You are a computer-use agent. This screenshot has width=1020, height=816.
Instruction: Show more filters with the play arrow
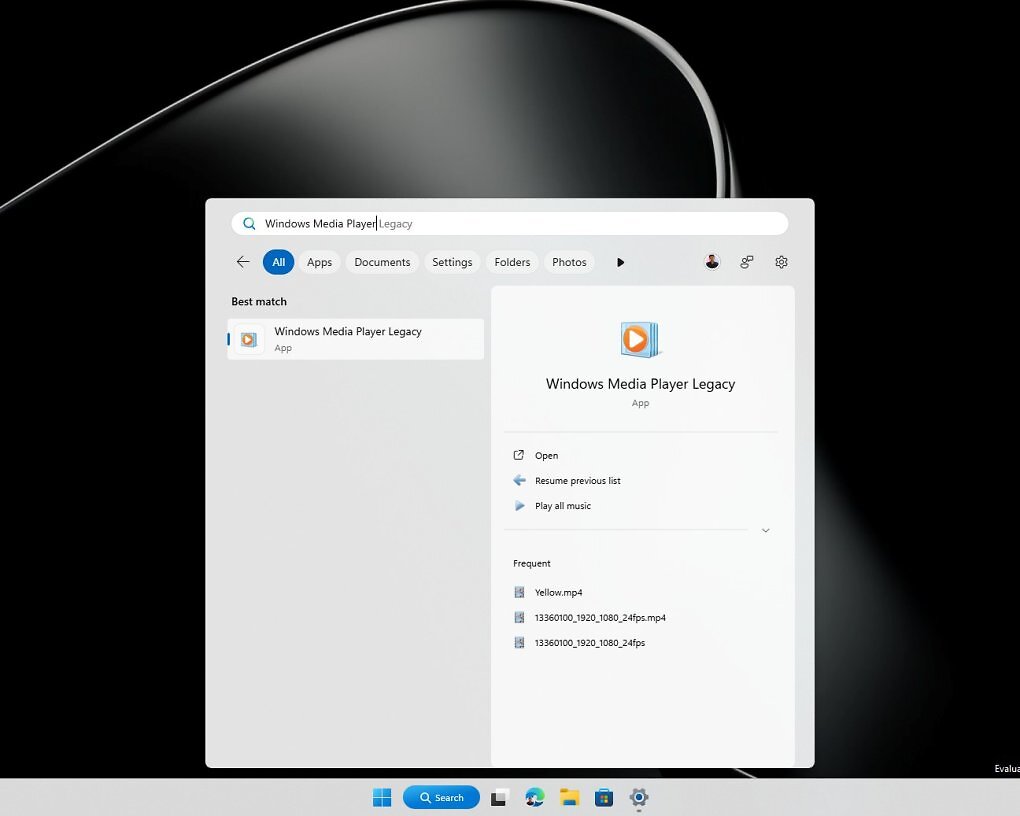click(620, 262)
